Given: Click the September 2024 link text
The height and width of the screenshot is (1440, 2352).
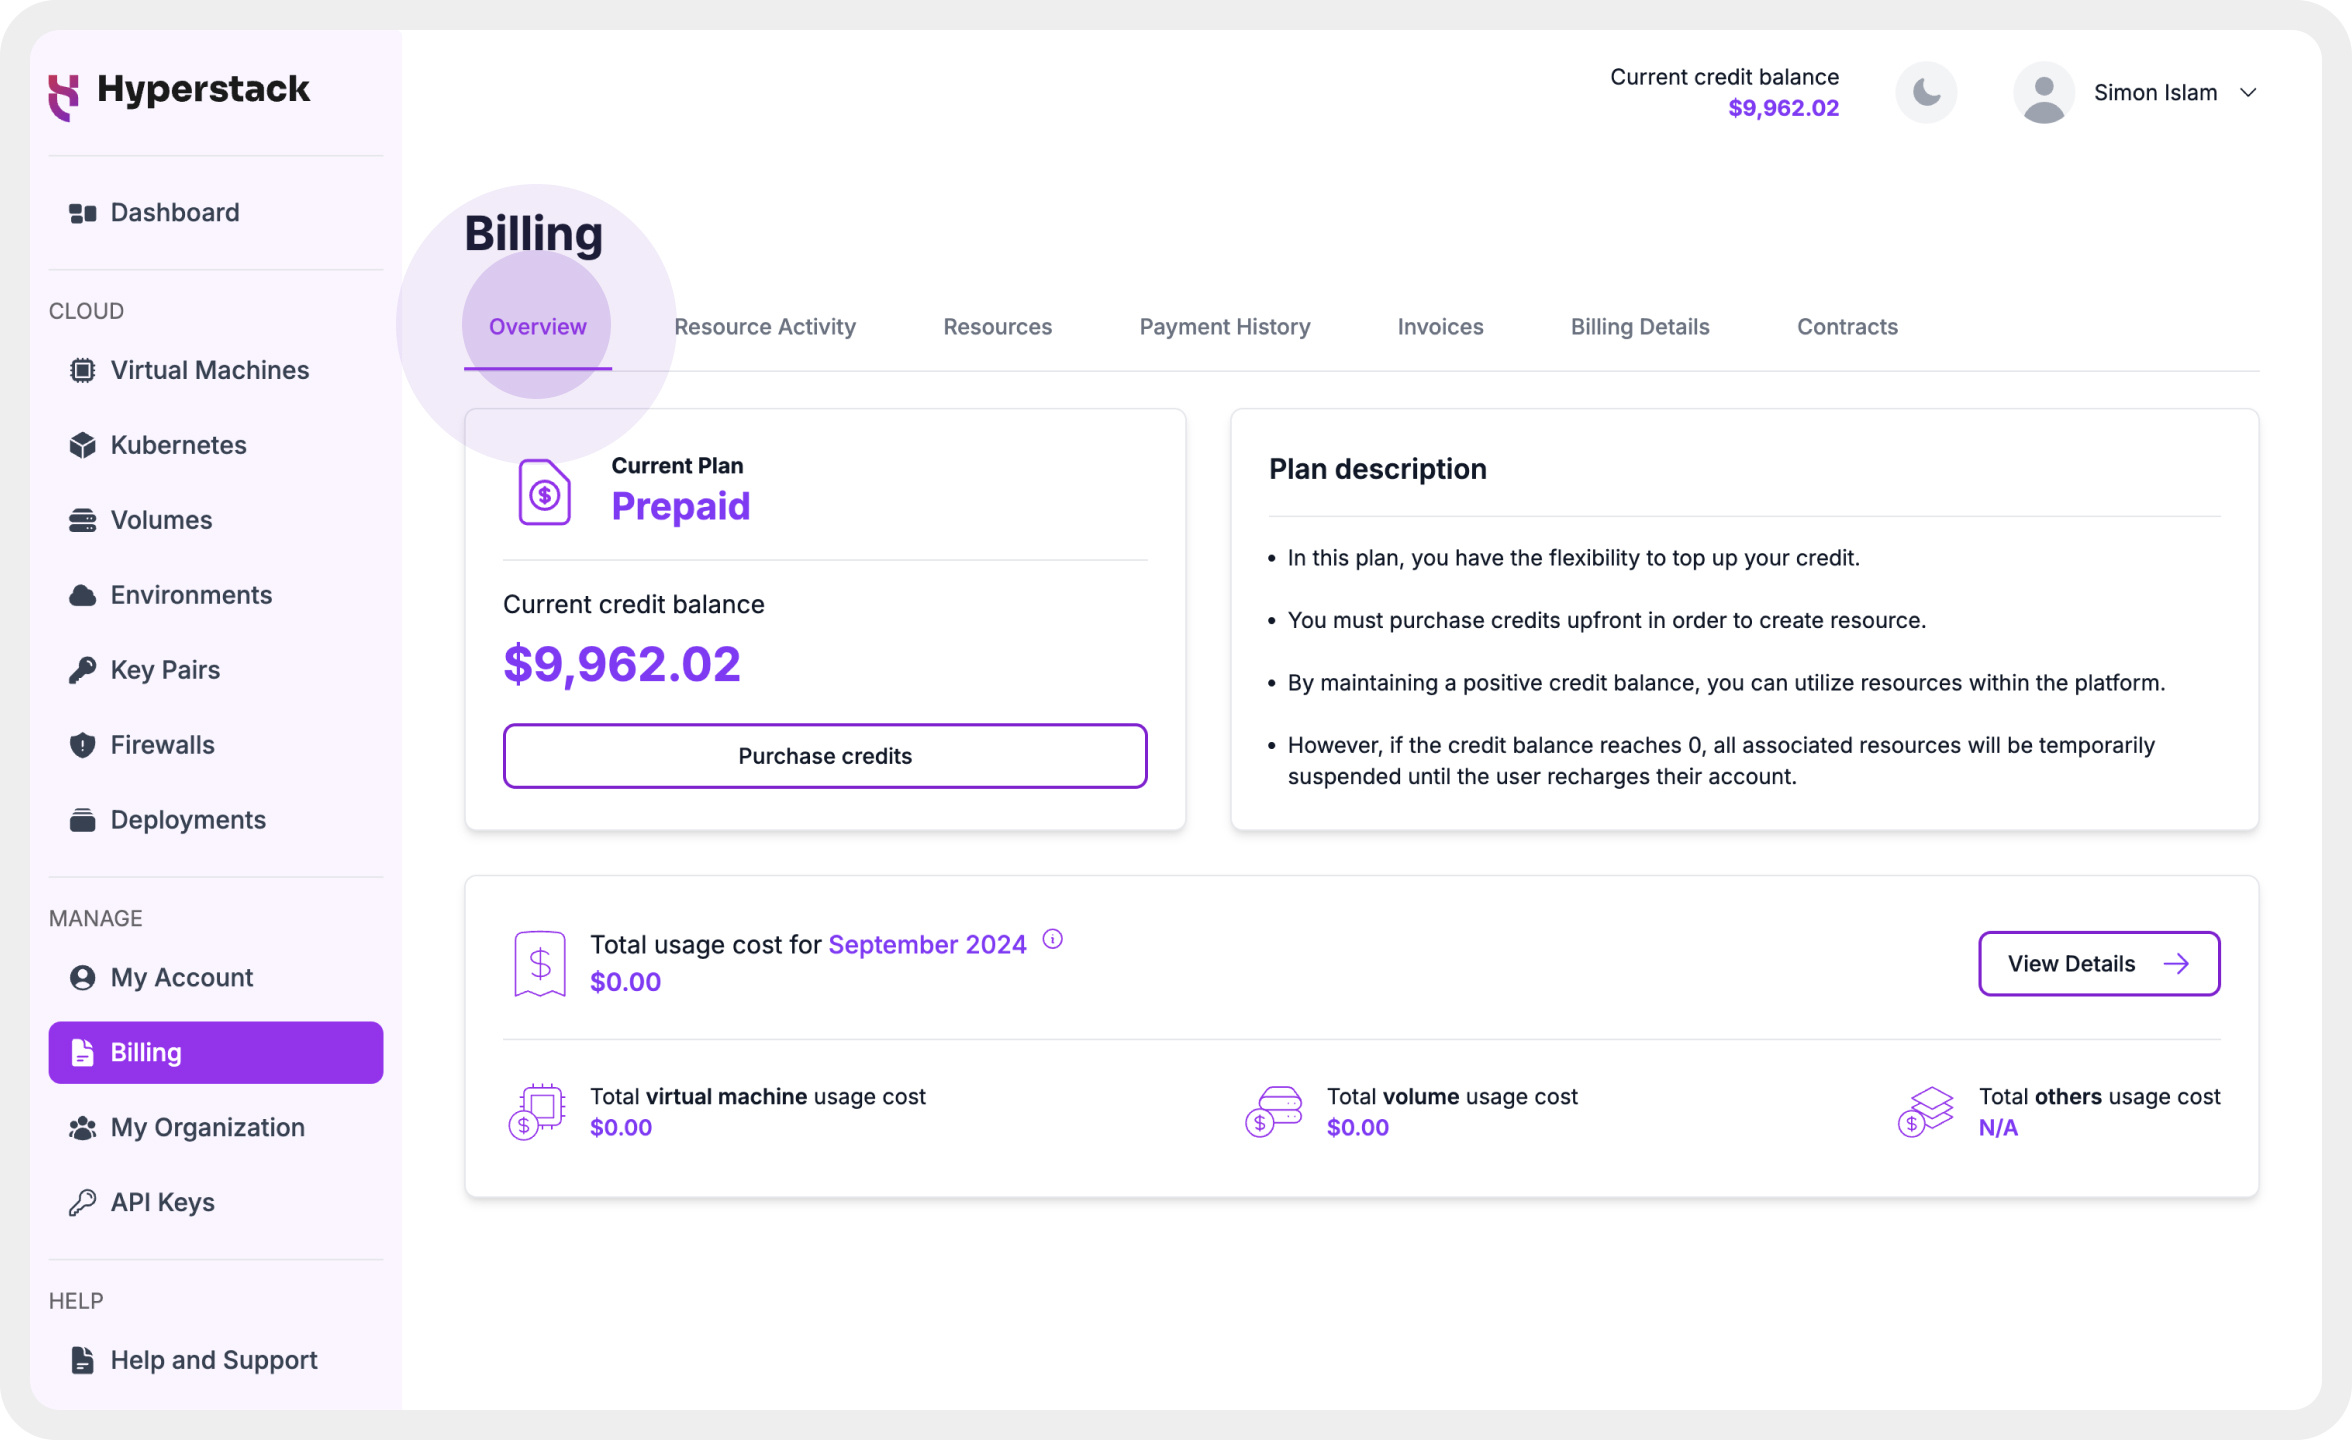Looking at the screenshot, I should tap(927, 944).
